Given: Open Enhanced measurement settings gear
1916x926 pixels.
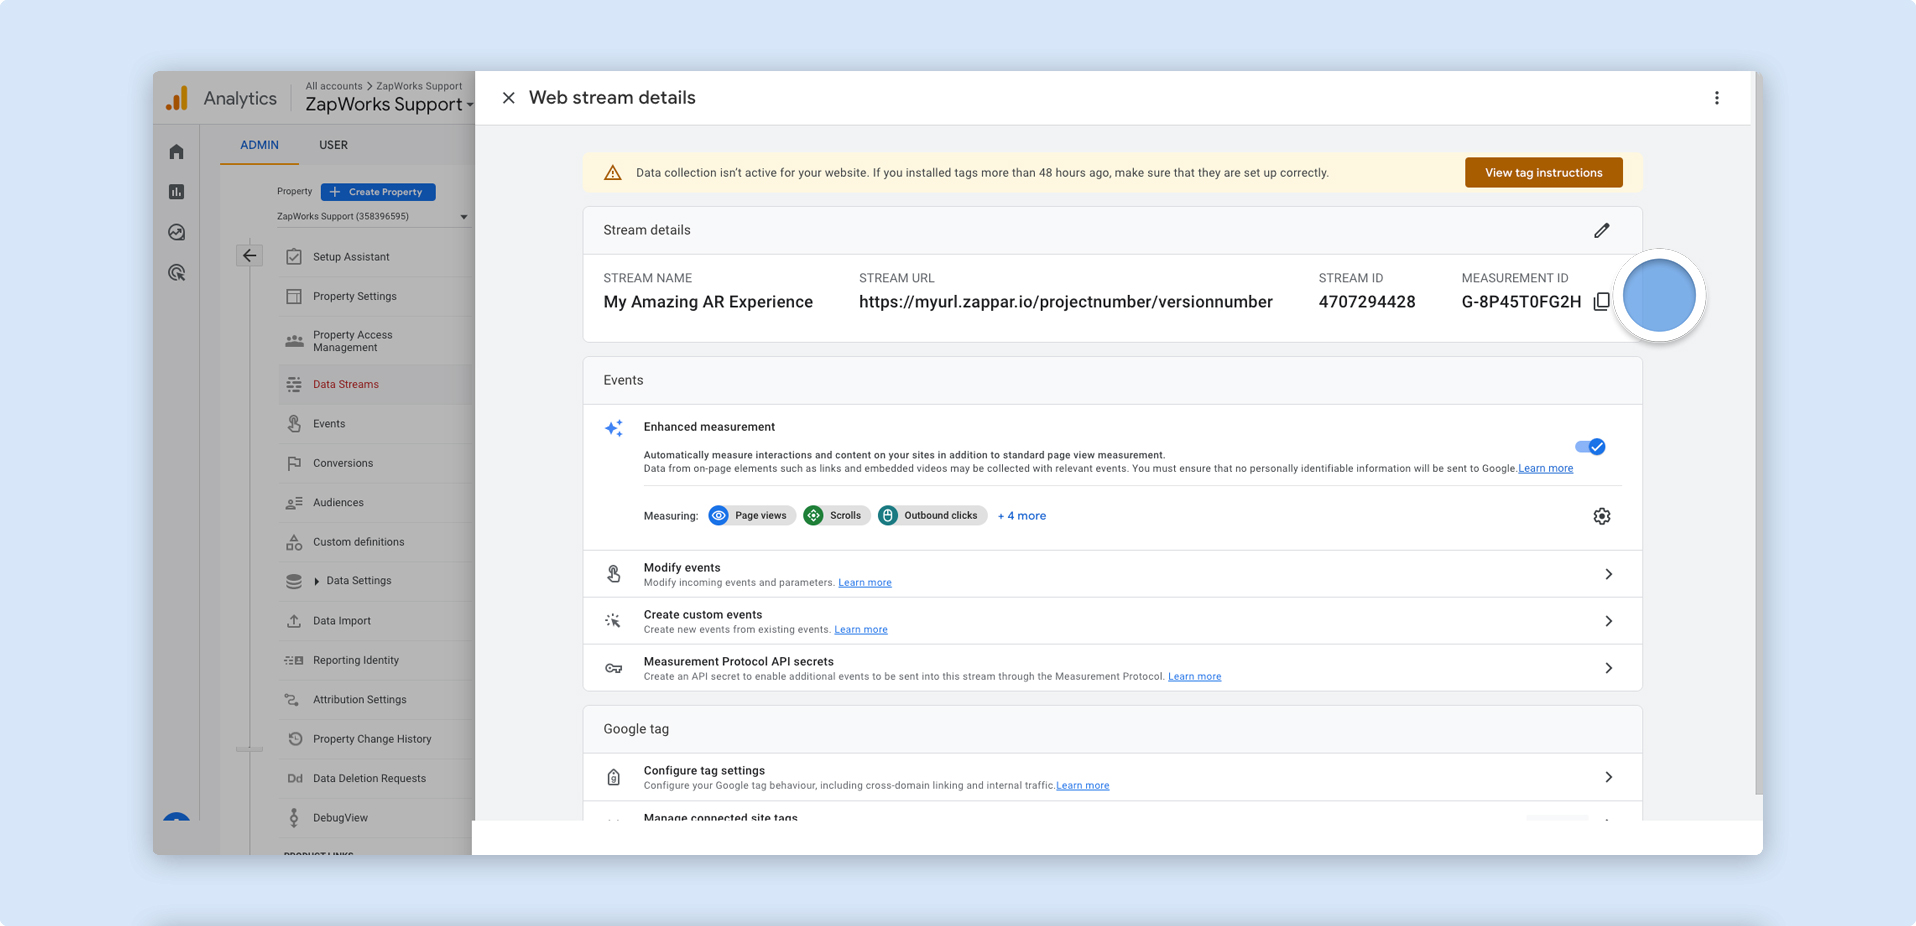Looking at the screenshot, I should (1602, 516).
